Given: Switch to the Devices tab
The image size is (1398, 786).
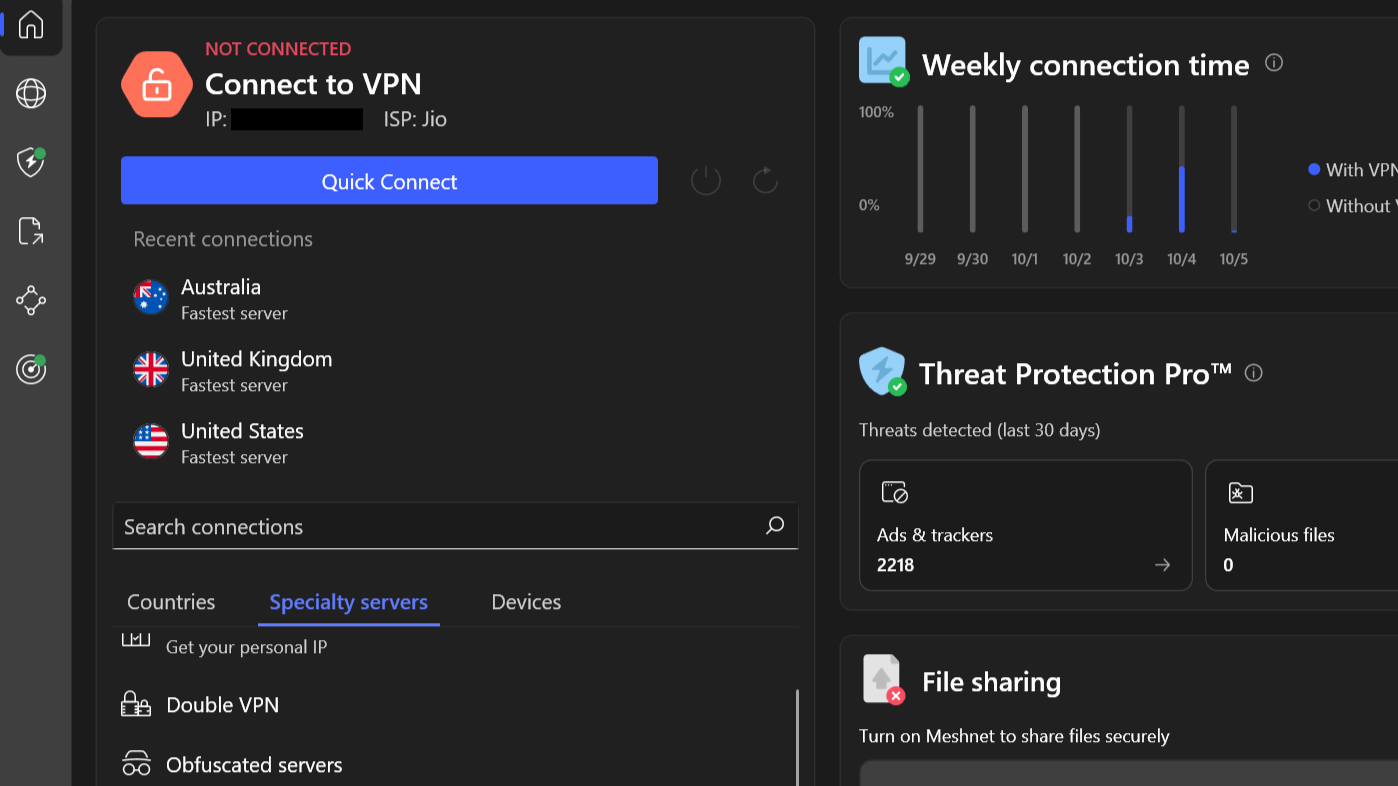Looking at the screenshot, I should pos(526,602).
